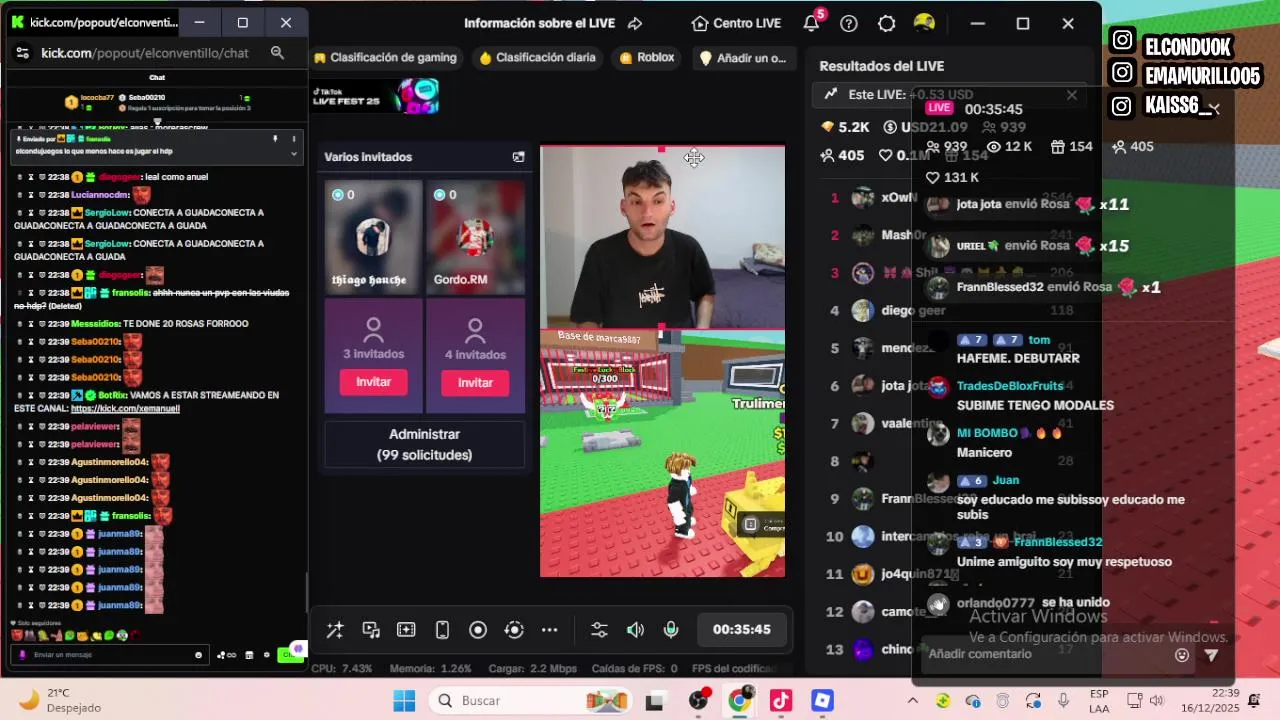Click the replay clip capture icon

point(514,630)
